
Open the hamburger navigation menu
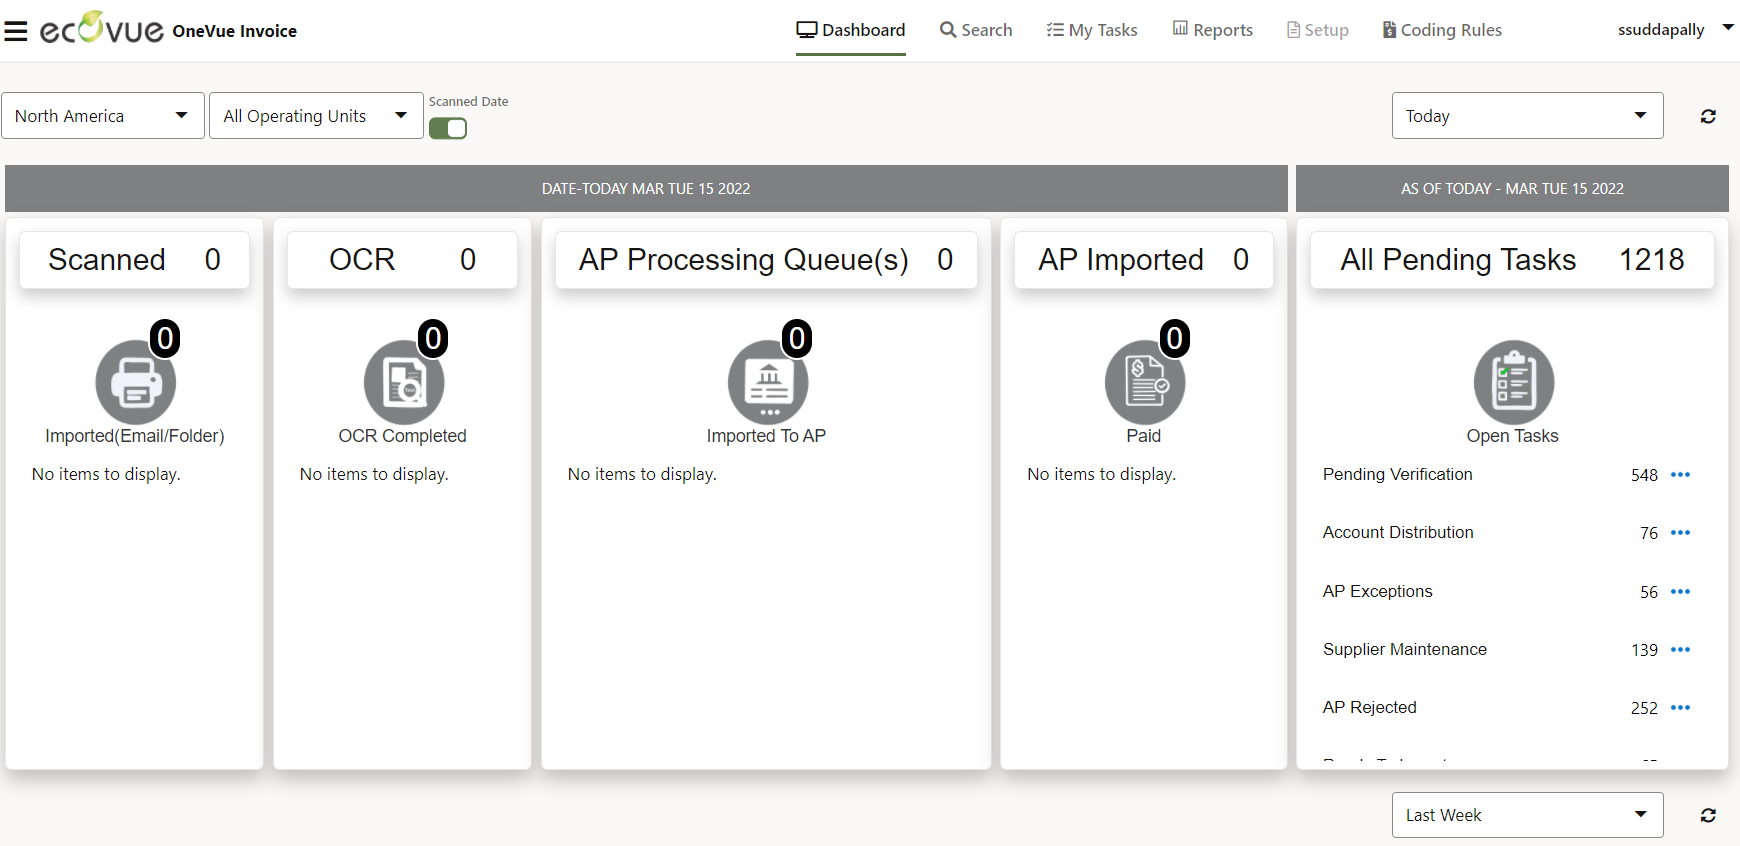[x=16, y=31]
